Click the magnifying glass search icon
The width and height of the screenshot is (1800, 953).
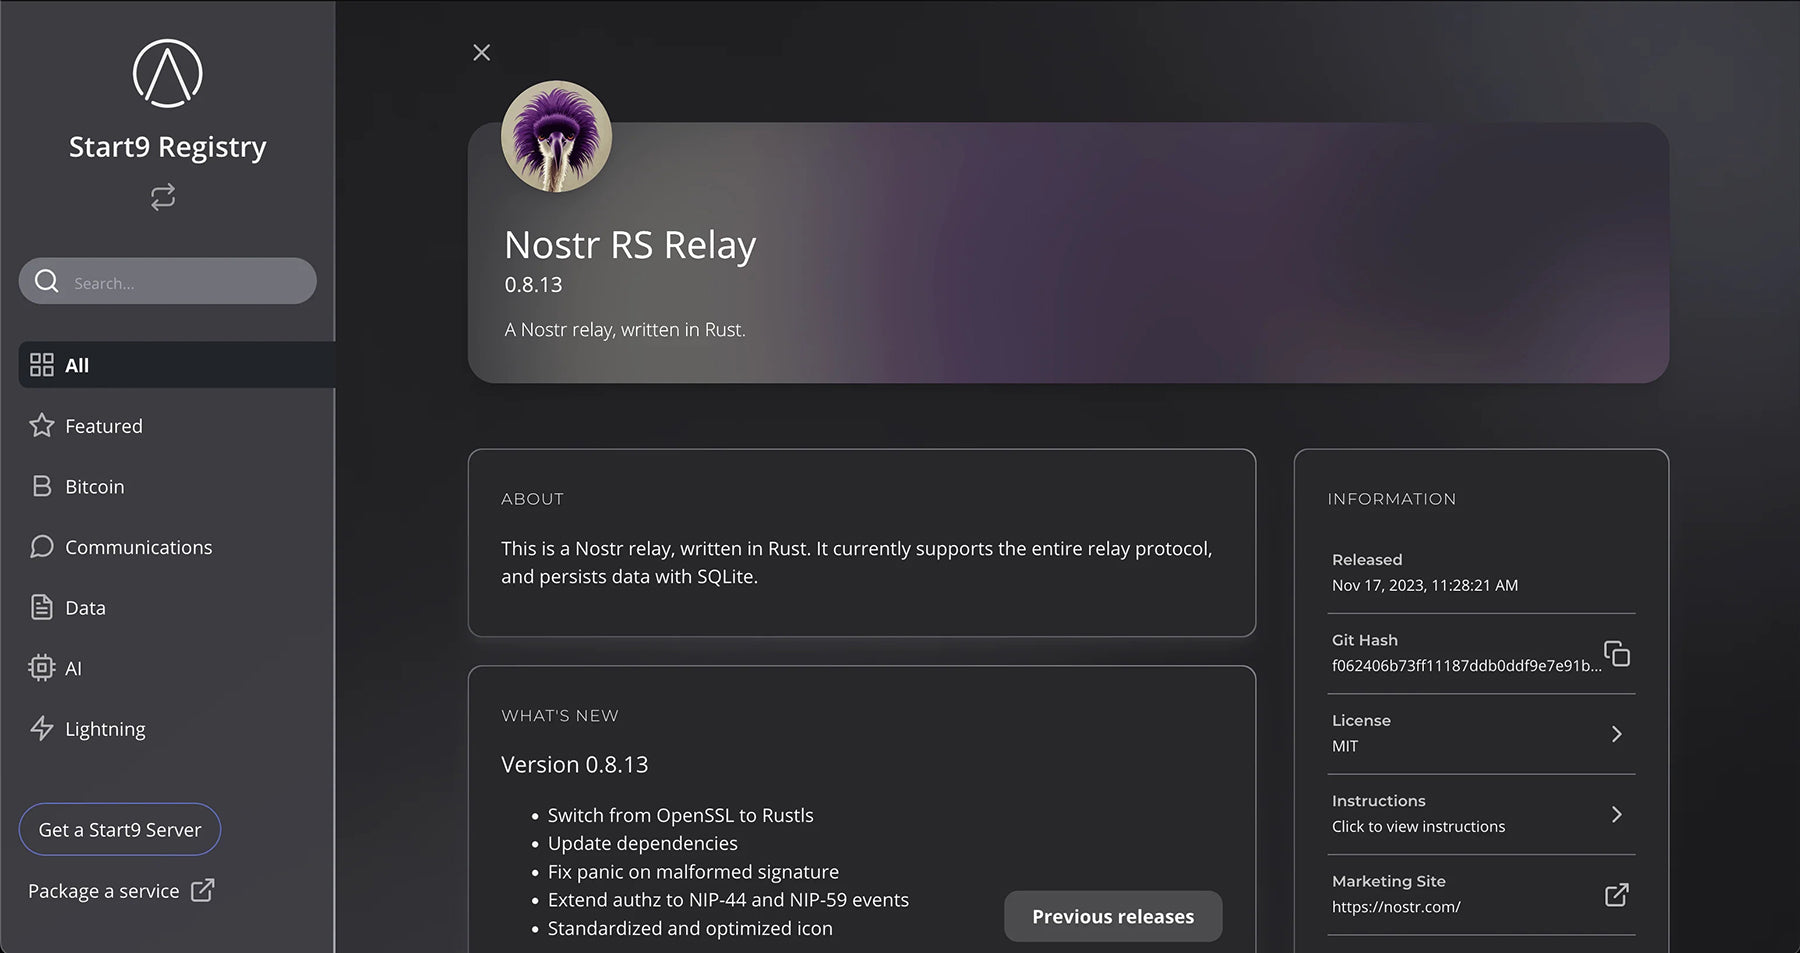[47, 282]
